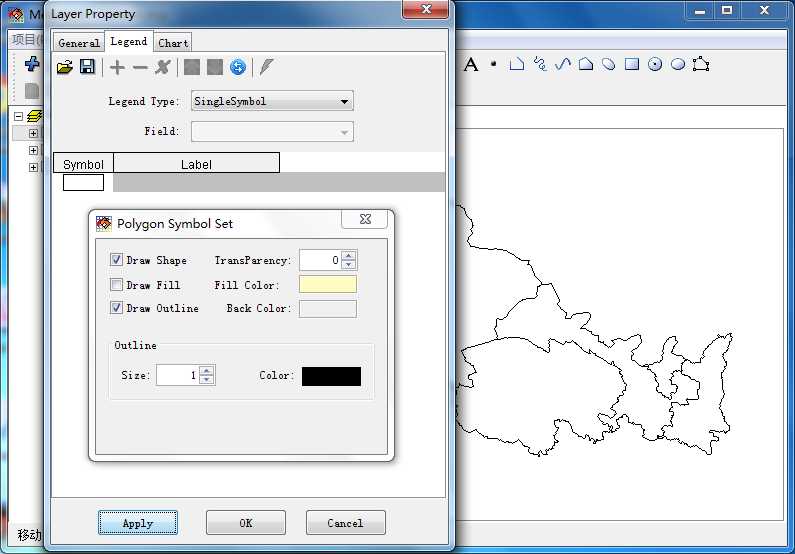Expand the first child tree node
Viewport: 795px width, 554px height.
(33, 133)
